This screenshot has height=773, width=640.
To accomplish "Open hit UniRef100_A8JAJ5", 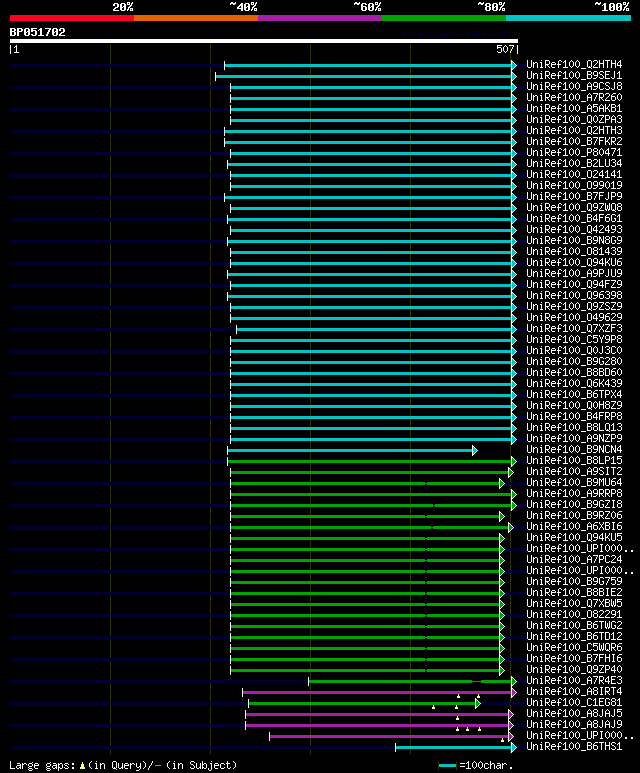I will coord(574,714).
